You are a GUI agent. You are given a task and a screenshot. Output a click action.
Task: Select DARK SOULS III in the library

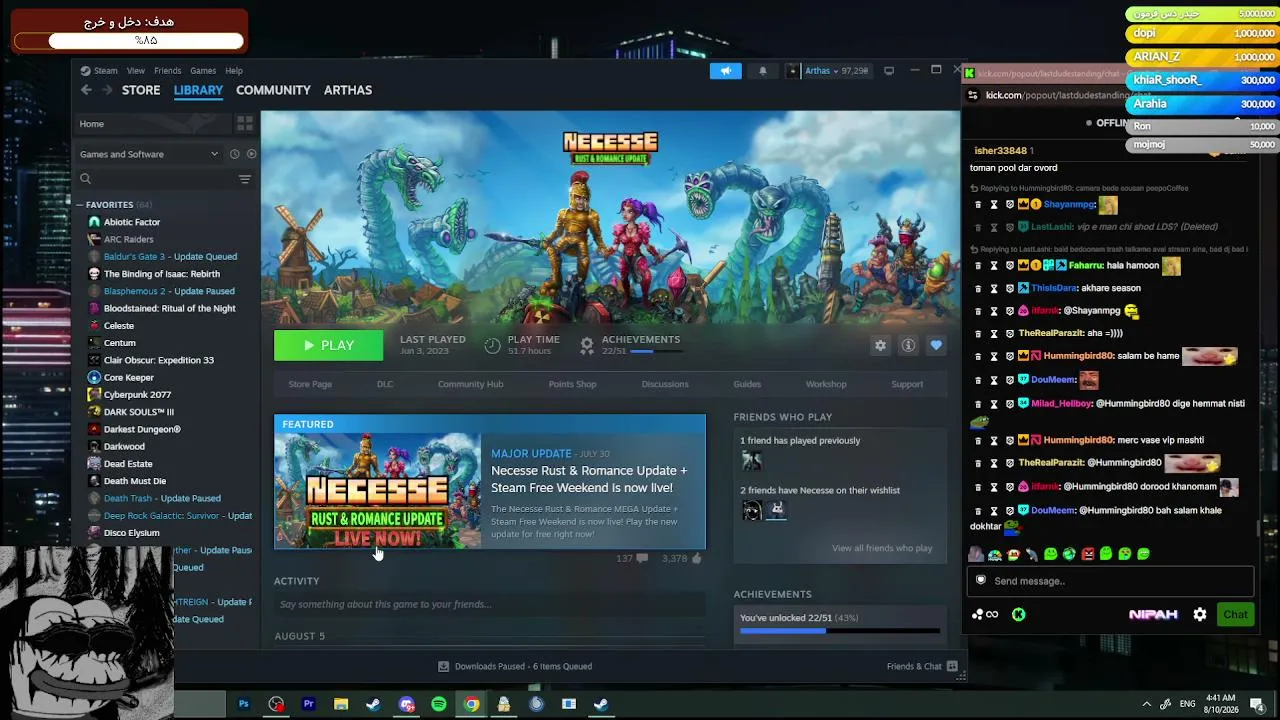point(138,412)
